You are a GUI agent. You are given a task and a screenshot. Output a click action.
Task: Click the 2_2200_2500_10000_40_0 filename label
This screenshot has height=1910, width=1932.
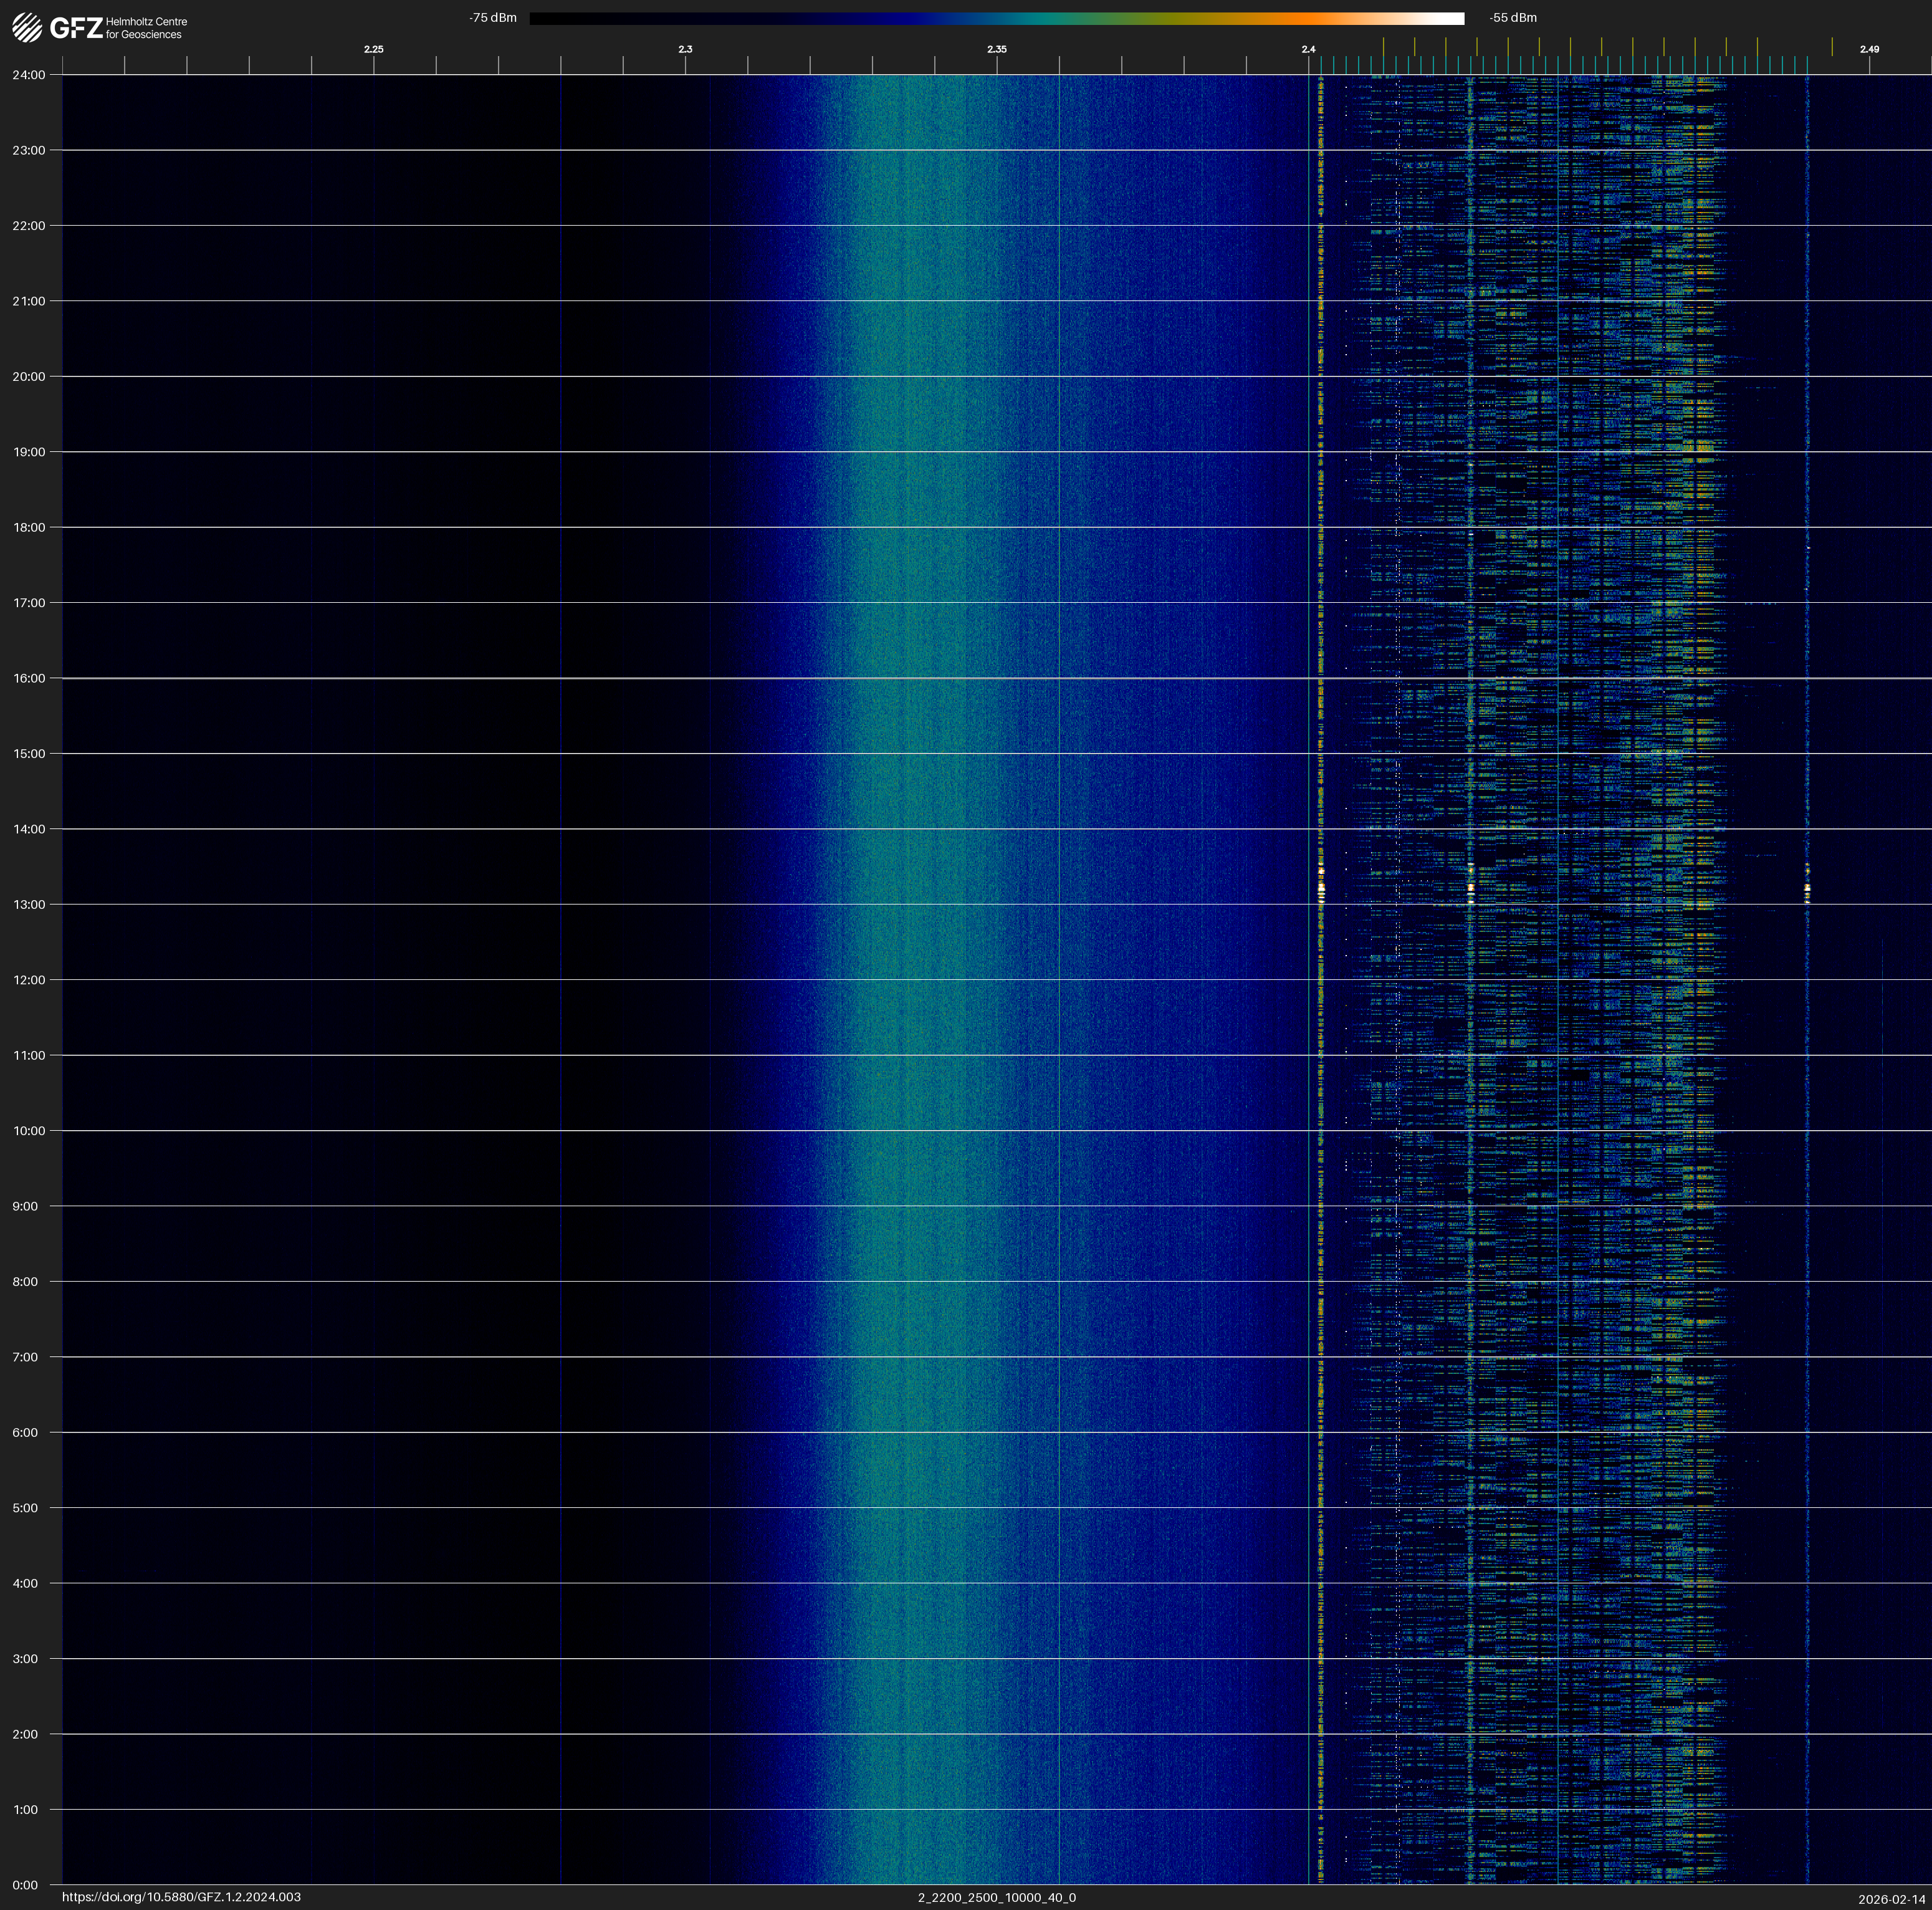click(997, 1897)
